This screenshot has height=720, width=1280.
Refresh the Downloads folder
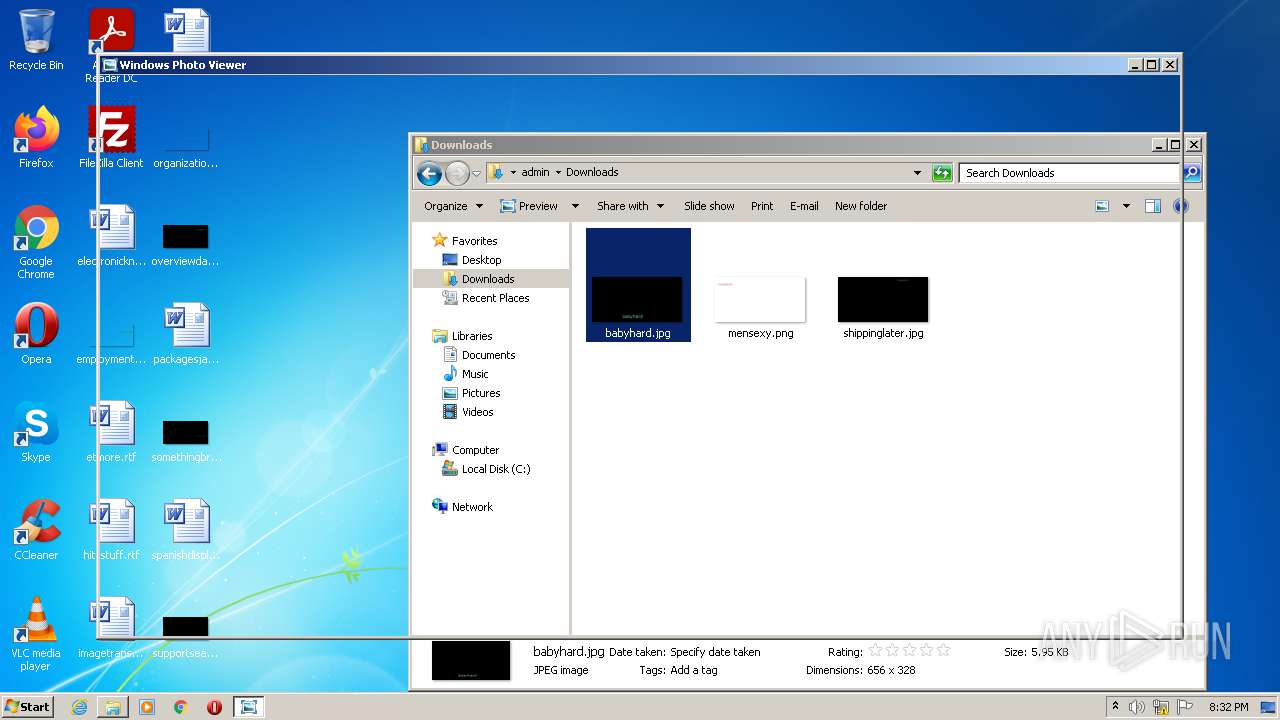(x=942, y=173)
